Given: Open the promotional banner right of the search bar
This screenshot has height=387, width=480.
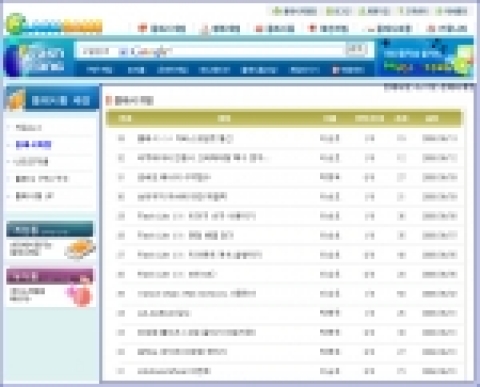Looking at the screenshot, I should tap(424, 57).
